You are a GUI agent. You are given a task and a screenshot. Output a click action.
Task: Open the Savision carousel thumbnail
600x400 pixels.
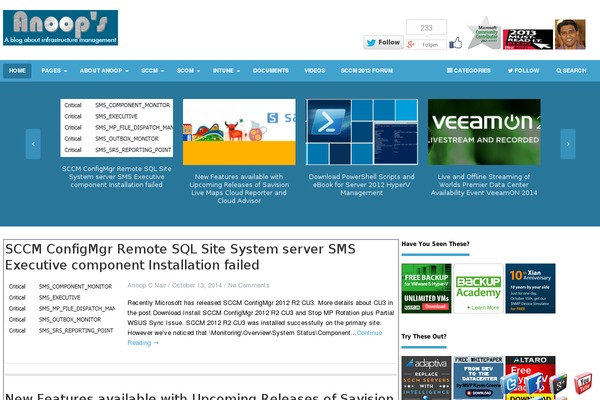(x=239, y=132)
